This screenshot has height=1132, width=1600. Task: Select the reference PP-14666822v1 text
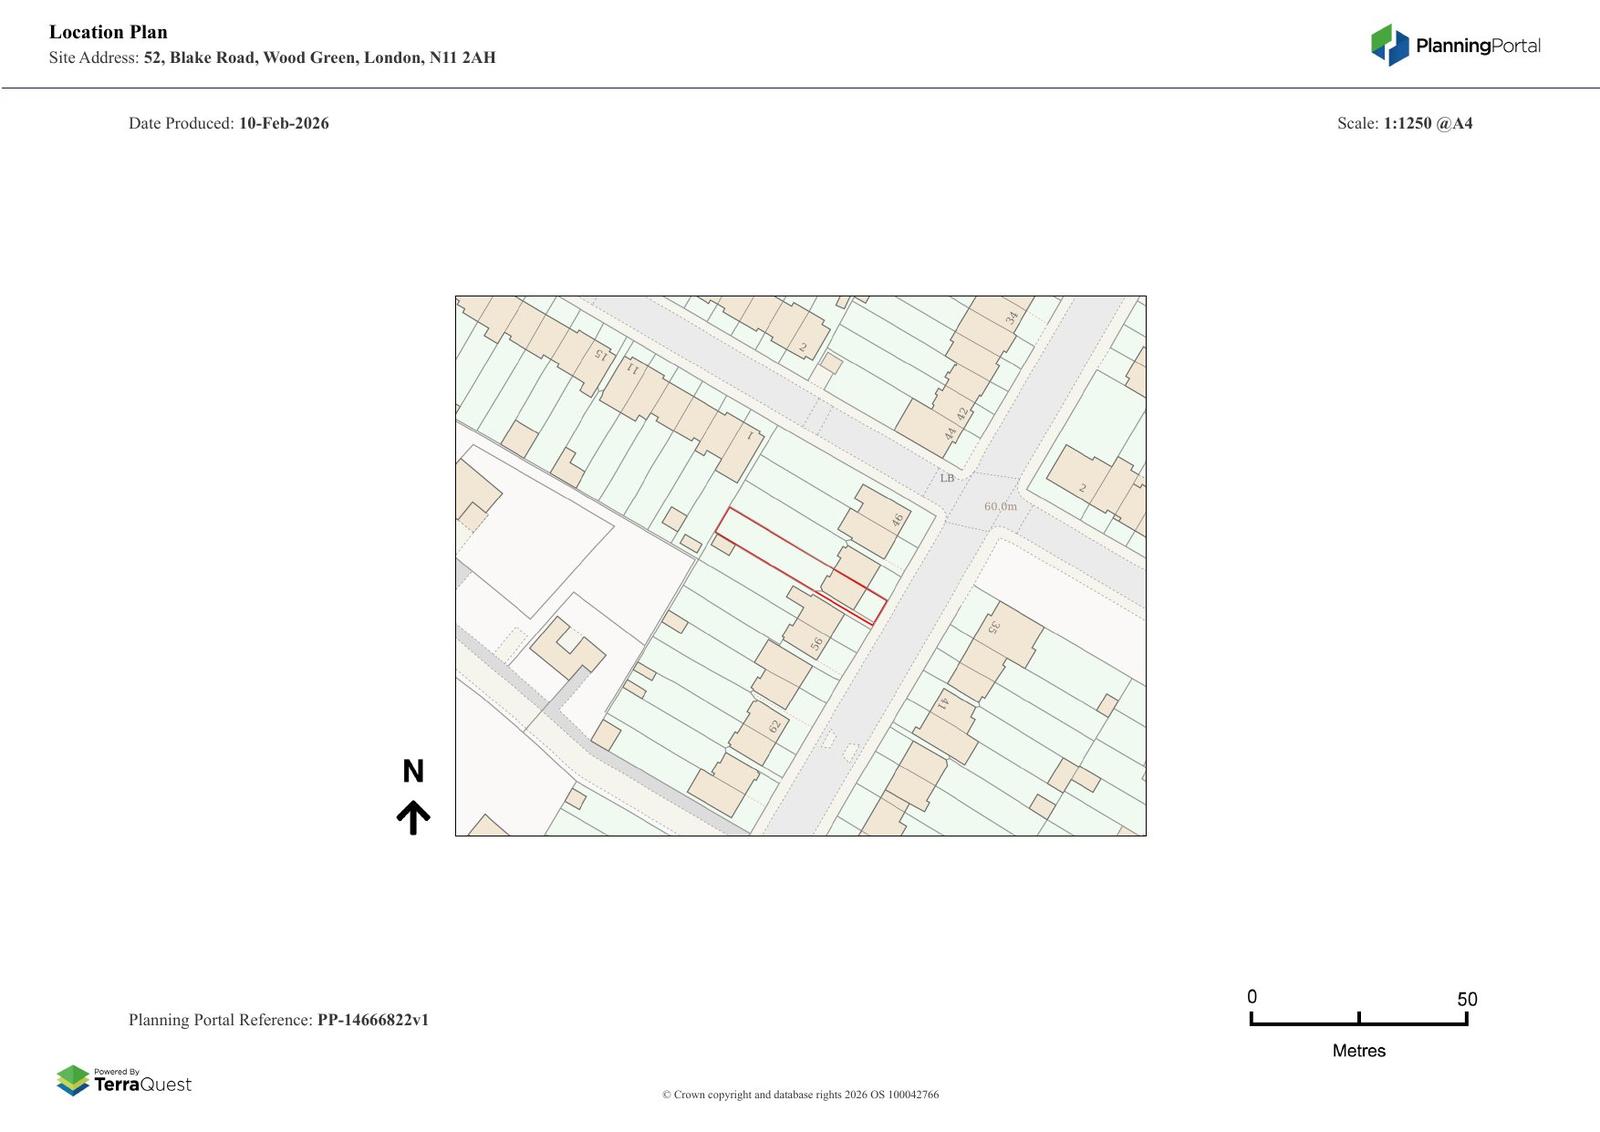pyautogui.click(x=373, y=1020)
